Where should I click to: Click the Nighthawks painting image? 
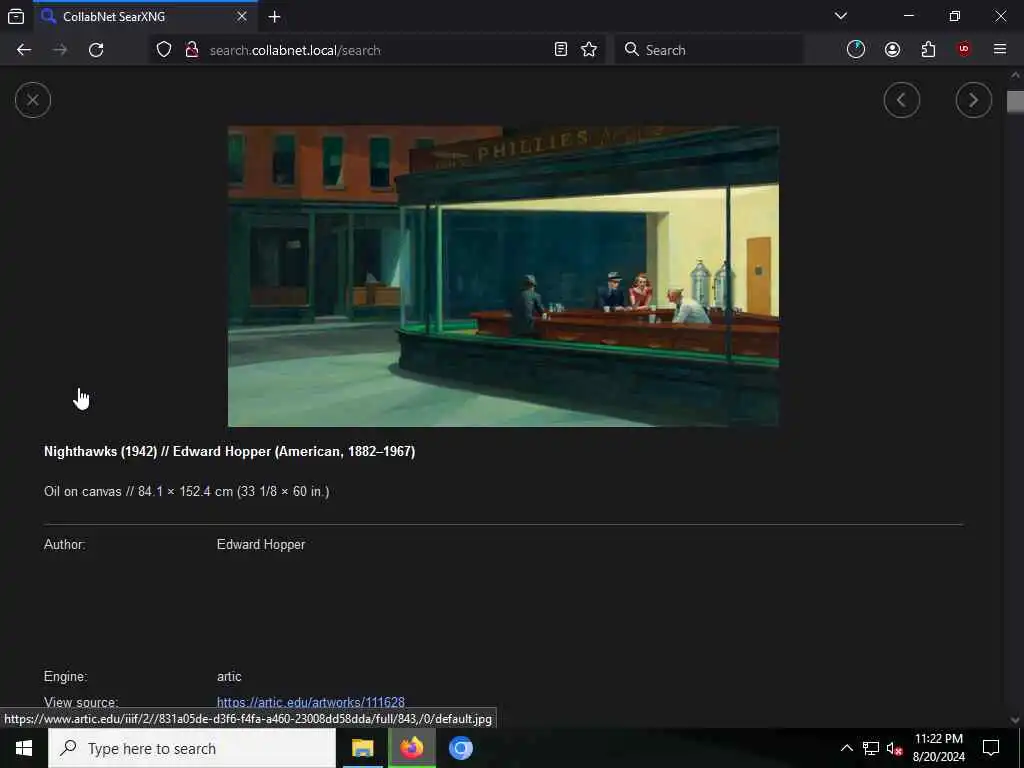pyautogui.click(x=503, y=276)
